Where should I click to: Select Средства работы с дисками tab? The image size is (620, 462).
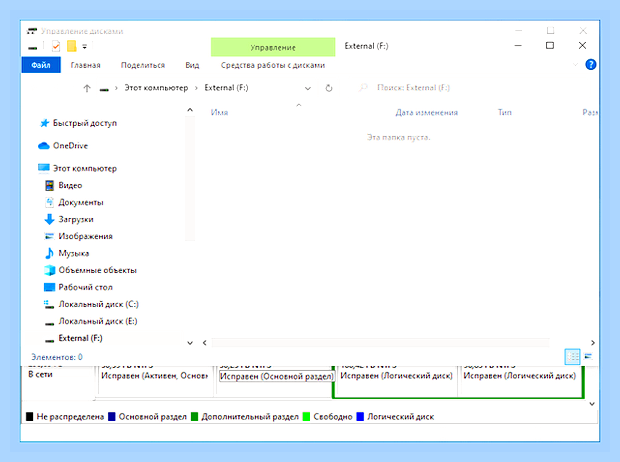(273, 65)
